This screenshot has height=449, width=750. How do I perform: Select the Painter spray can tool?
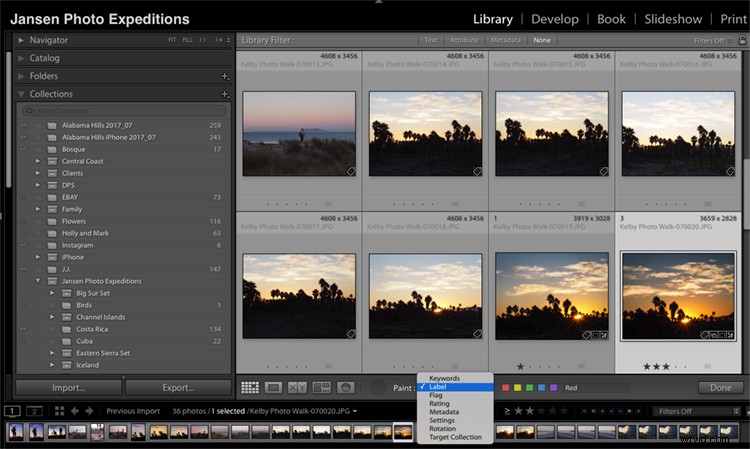(x=377, y=387)
